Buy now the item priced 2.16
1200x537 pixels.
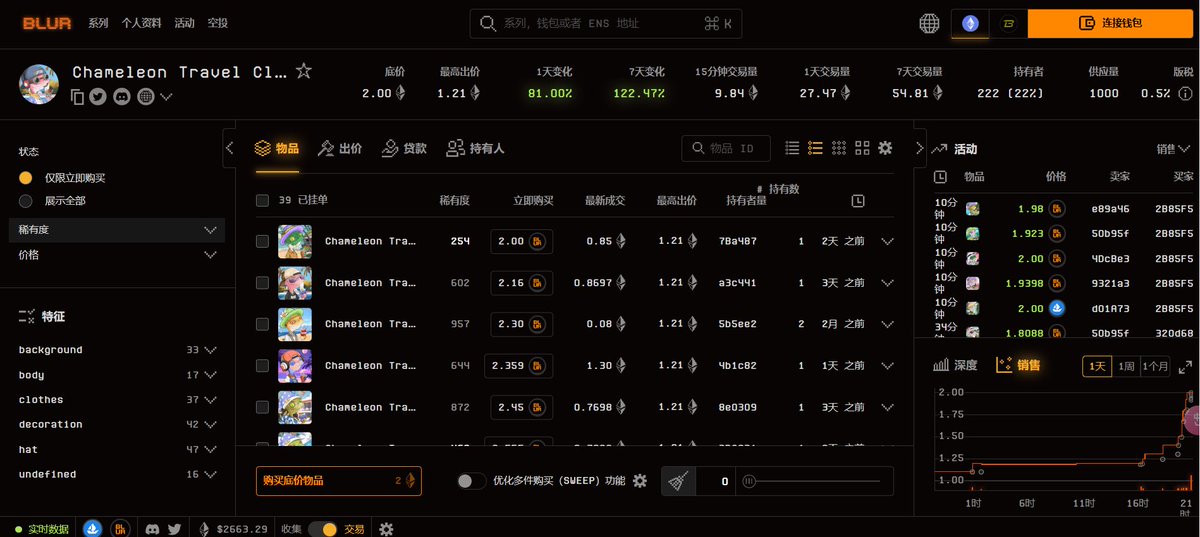(522, 283)
